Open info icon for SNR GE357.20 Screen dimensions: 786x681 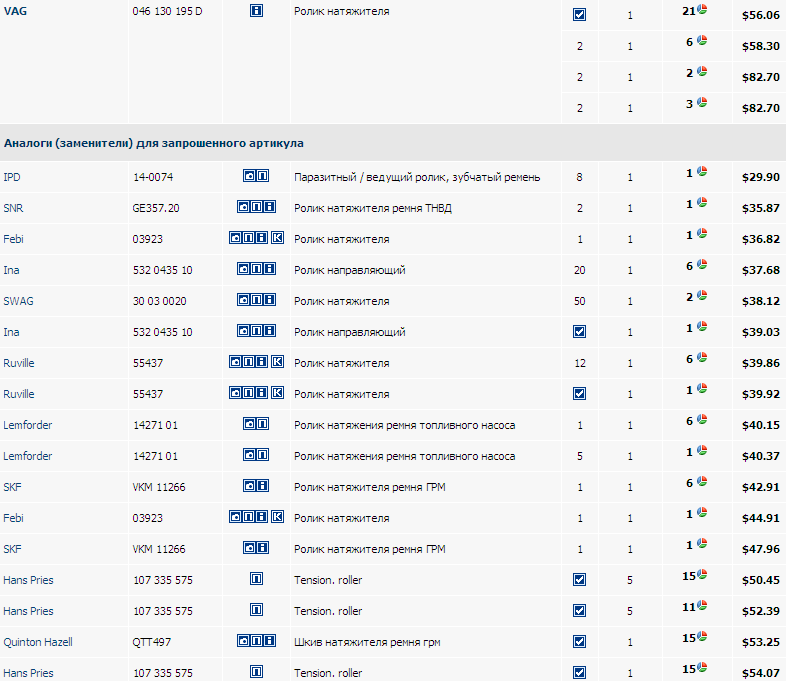[x=270, y=206]
